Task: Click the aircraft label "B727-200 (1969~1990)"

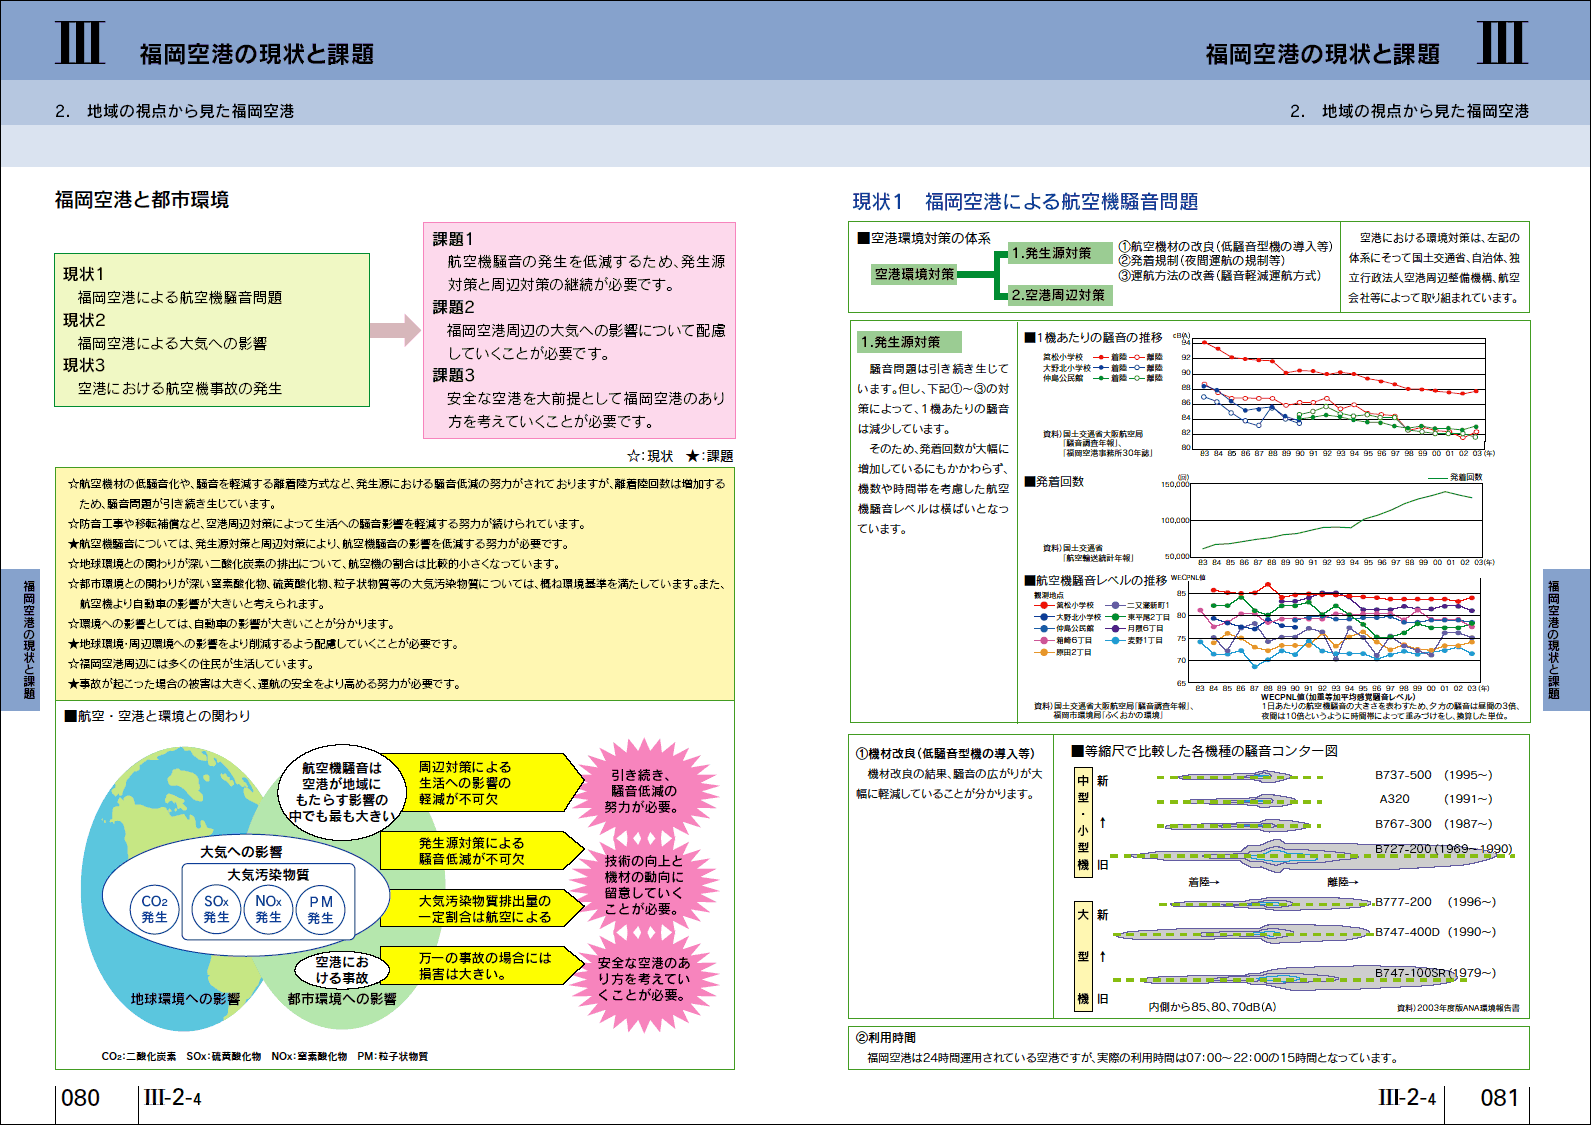Action: pos(1443,849)
